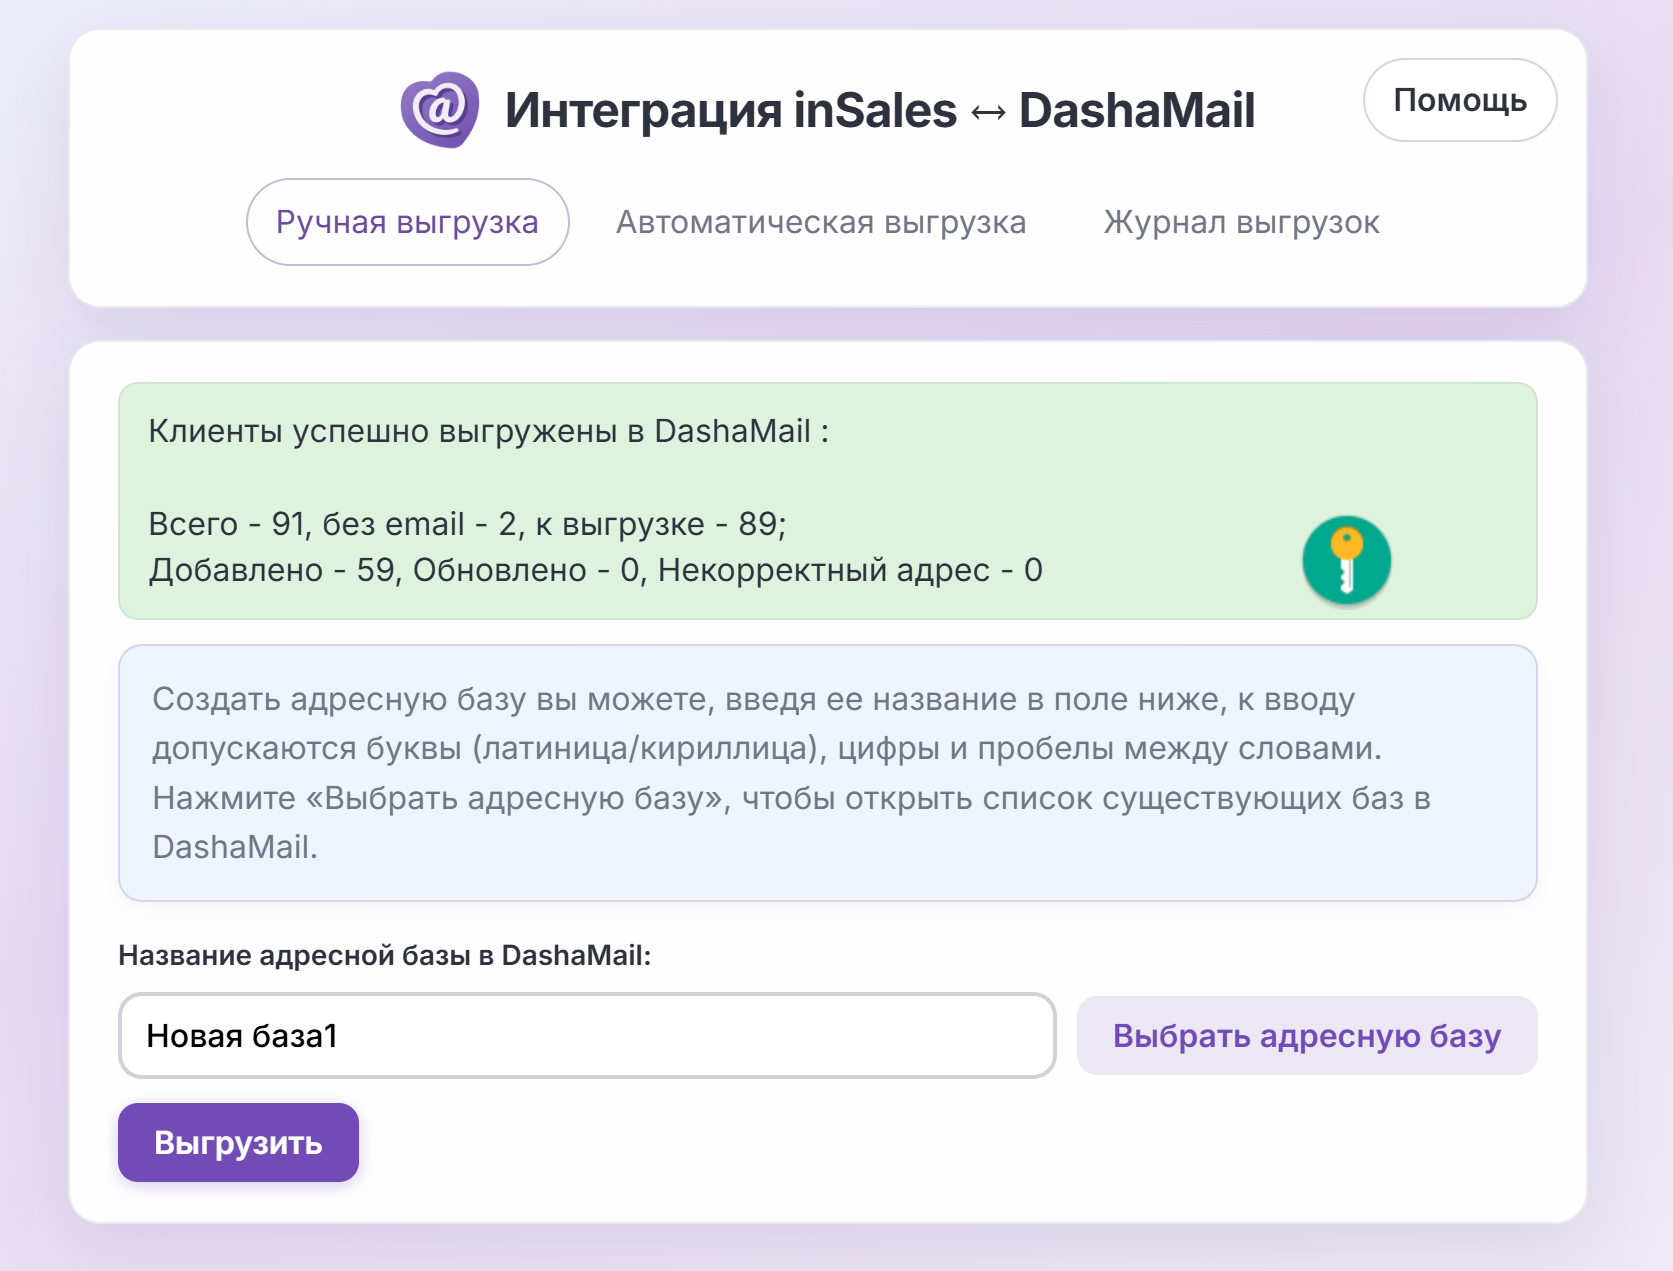
Task: Click the Клиенты успешно выгружены message line
Action: tap(489, 431)
